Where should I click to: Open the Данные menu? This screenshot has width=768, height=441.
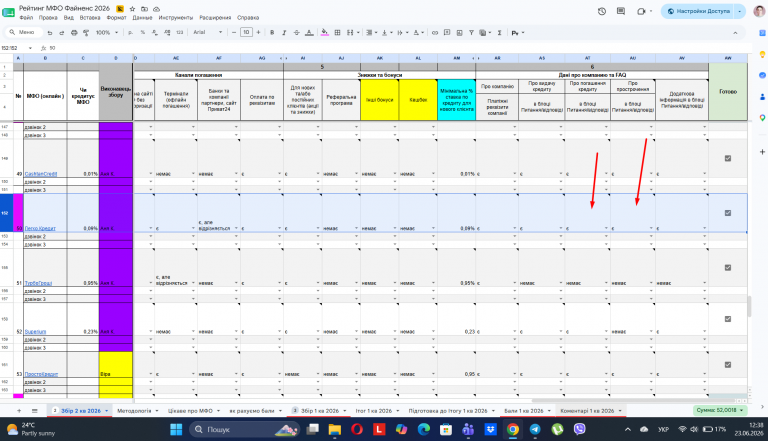pyautogui.click(x=142, y=18)
